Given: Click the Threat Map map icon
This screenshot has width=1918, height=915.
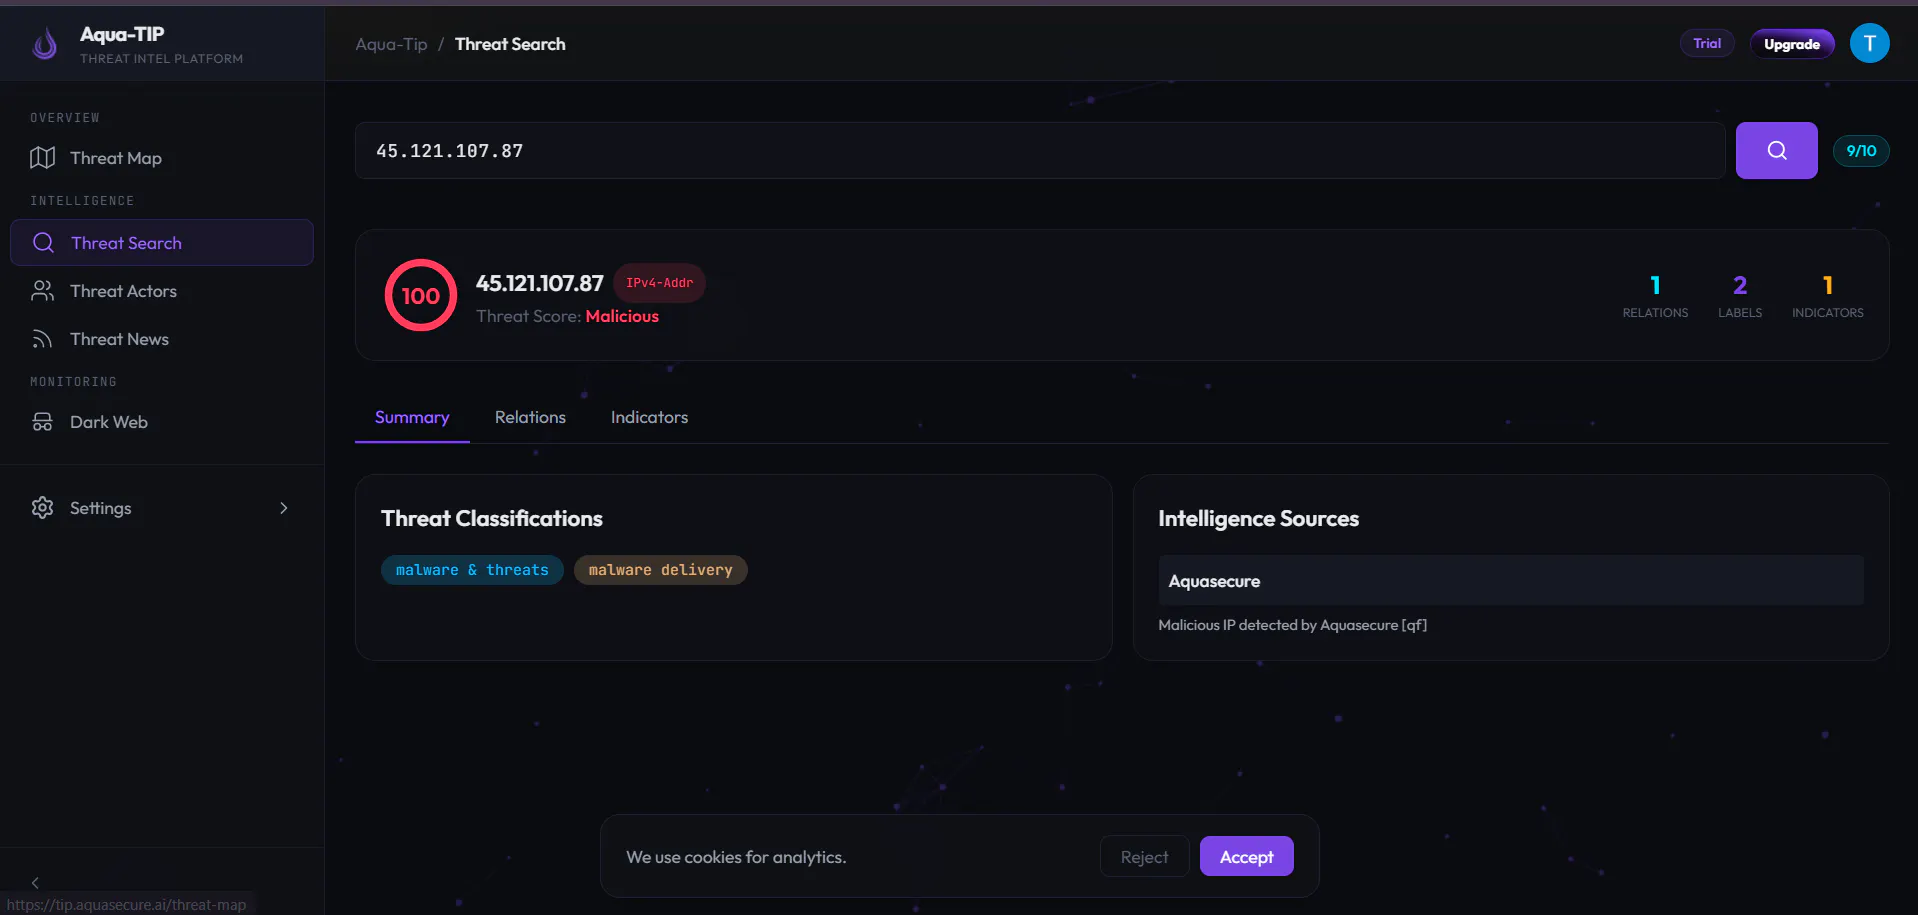Looking at the screenshot, I should point(42,158).
